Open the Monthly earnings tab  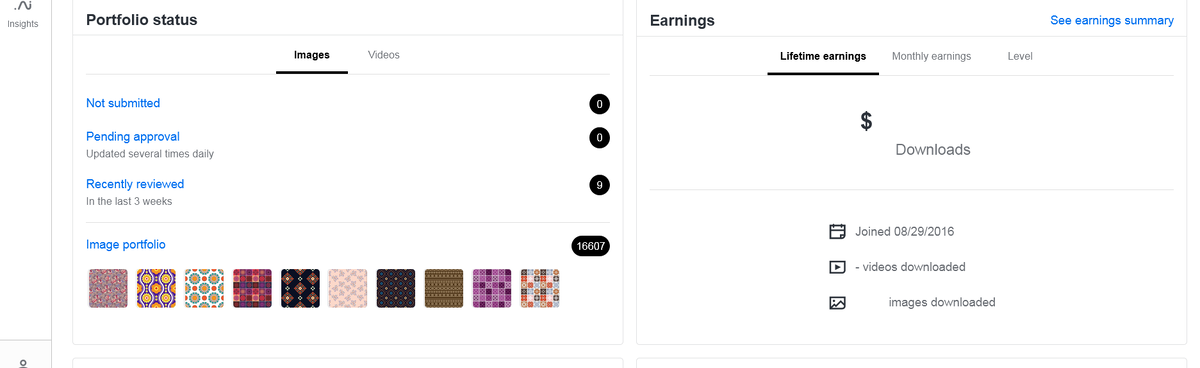point(931,56)
